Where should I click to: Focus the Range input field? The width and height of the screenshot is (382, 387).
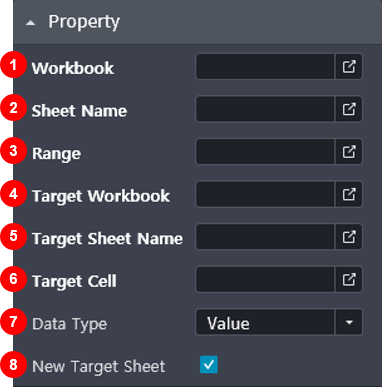[265, 152]
